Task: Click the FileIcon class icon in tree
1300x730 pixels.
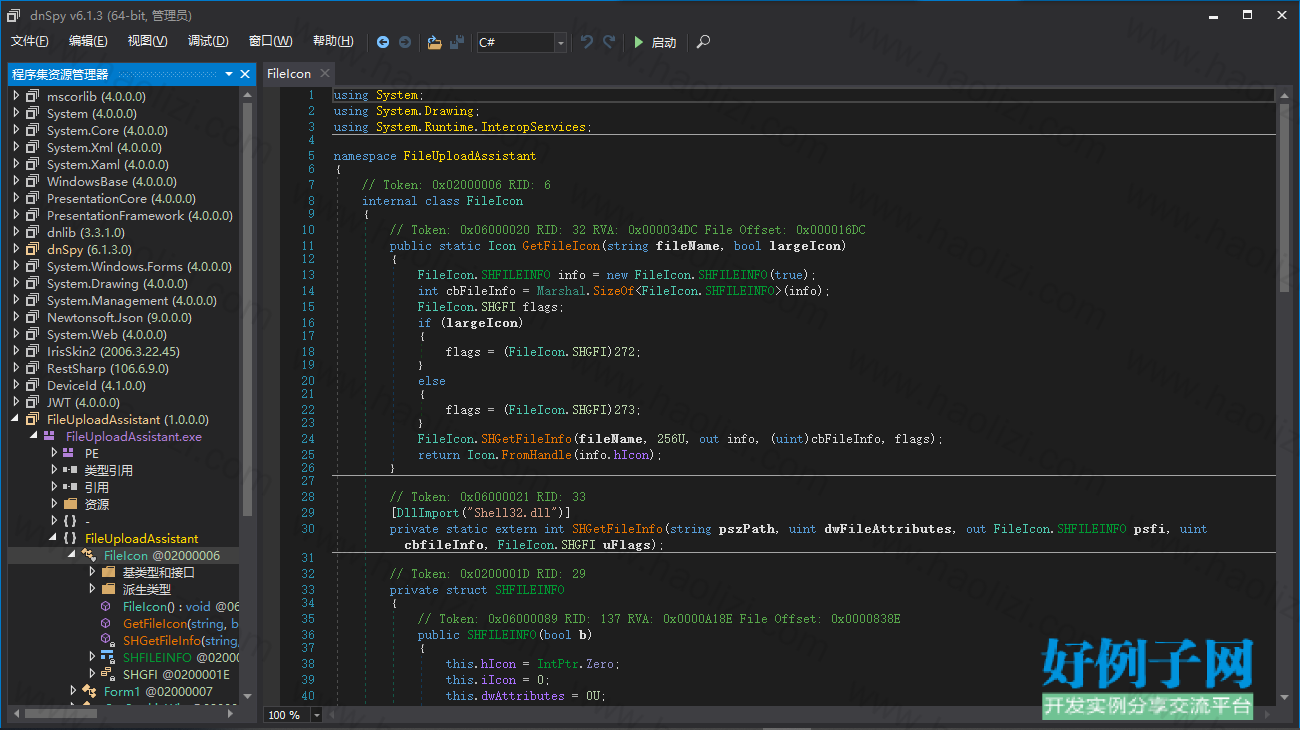Action: coord(89,555)
